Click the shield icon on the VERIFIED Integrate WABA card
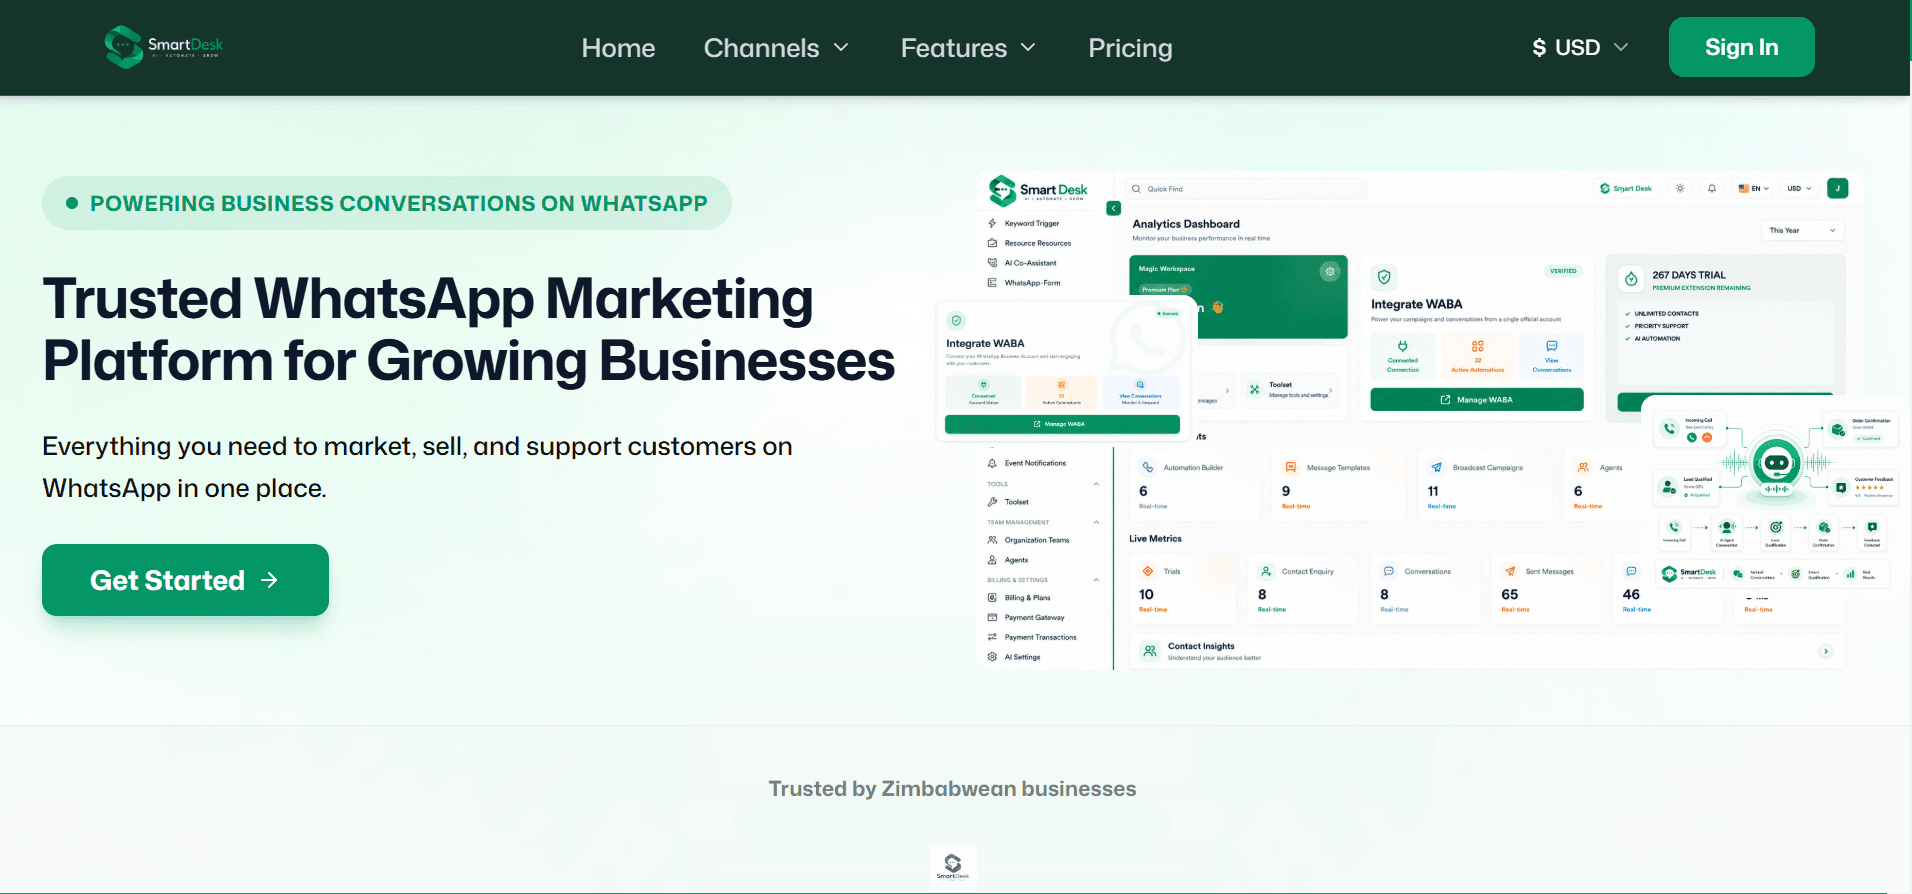 [1384, 277]
